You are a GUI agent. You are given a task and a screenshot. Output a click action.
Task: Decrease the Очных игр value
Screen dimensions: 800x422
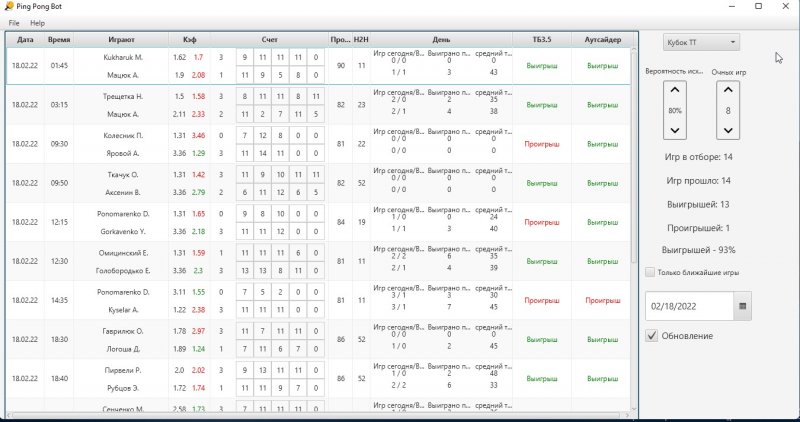point(728,130)
